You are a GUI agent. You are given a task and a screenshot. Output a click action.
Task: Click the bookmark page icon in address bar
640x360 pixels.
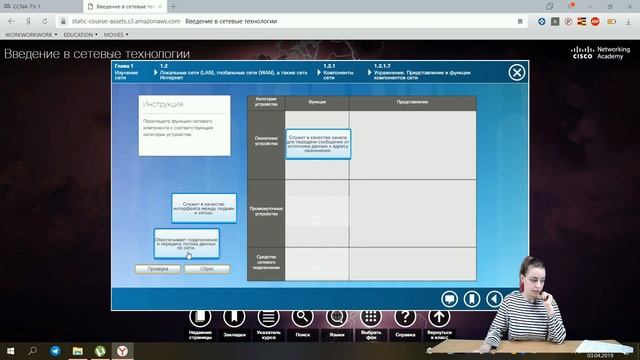520,21
